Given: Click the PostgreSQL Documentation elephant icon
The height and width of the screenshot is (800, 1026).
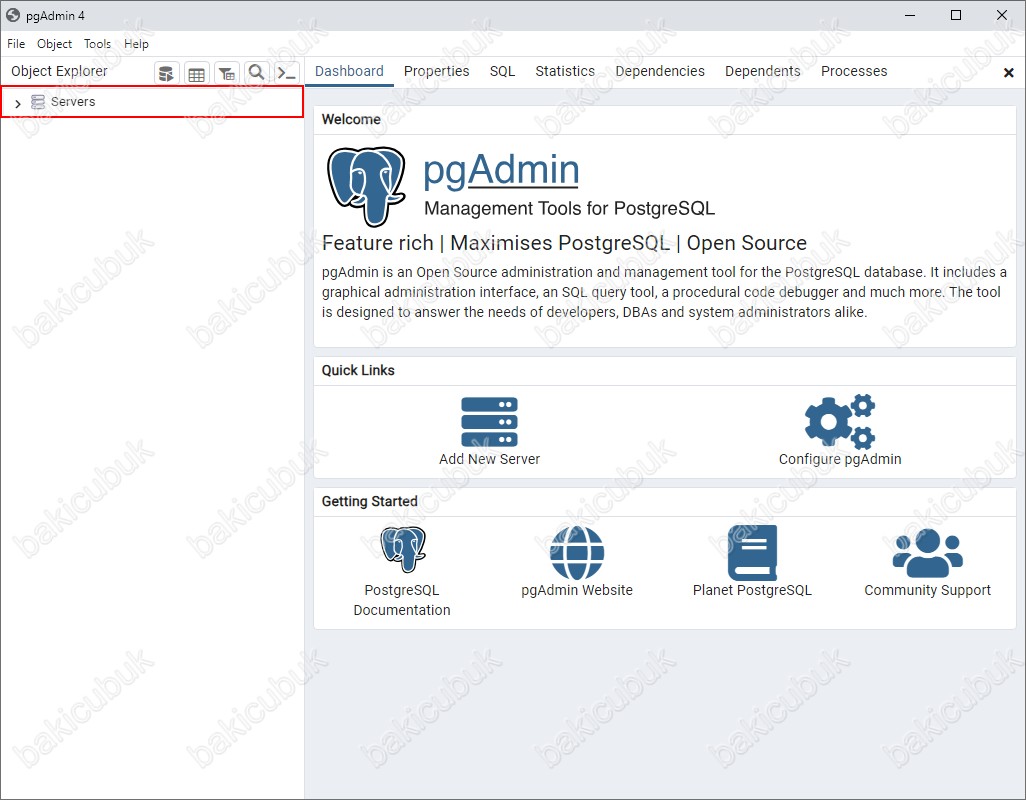Looking at the screenshot, I should (402, 549).
